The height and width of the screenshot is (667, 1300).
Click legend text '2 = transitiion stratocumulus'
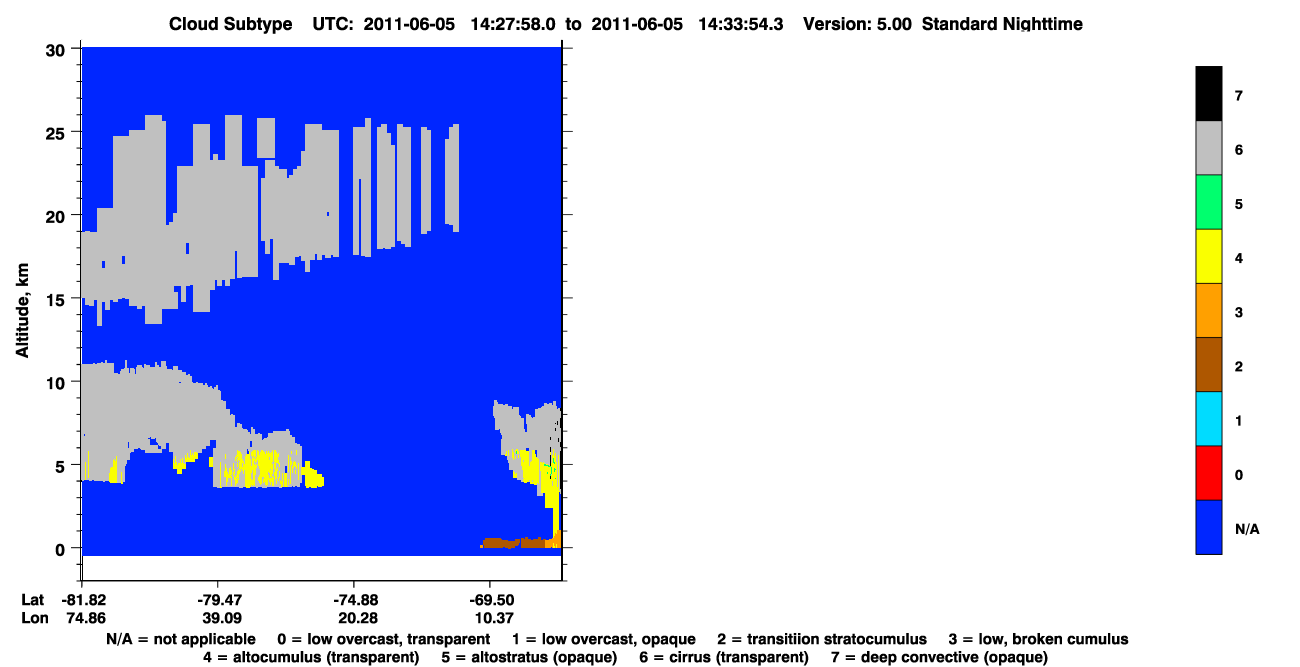(822, 639)
